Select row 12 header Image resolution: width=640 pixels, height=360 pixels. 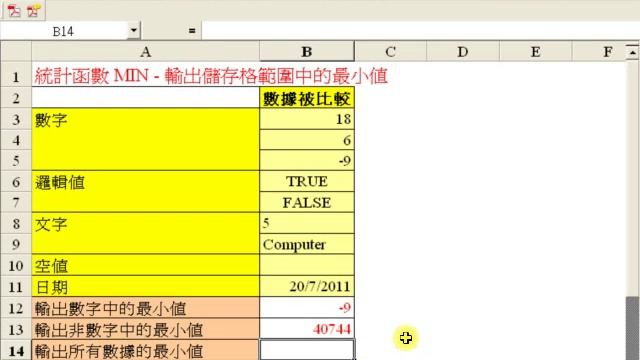tap(16, 308)
